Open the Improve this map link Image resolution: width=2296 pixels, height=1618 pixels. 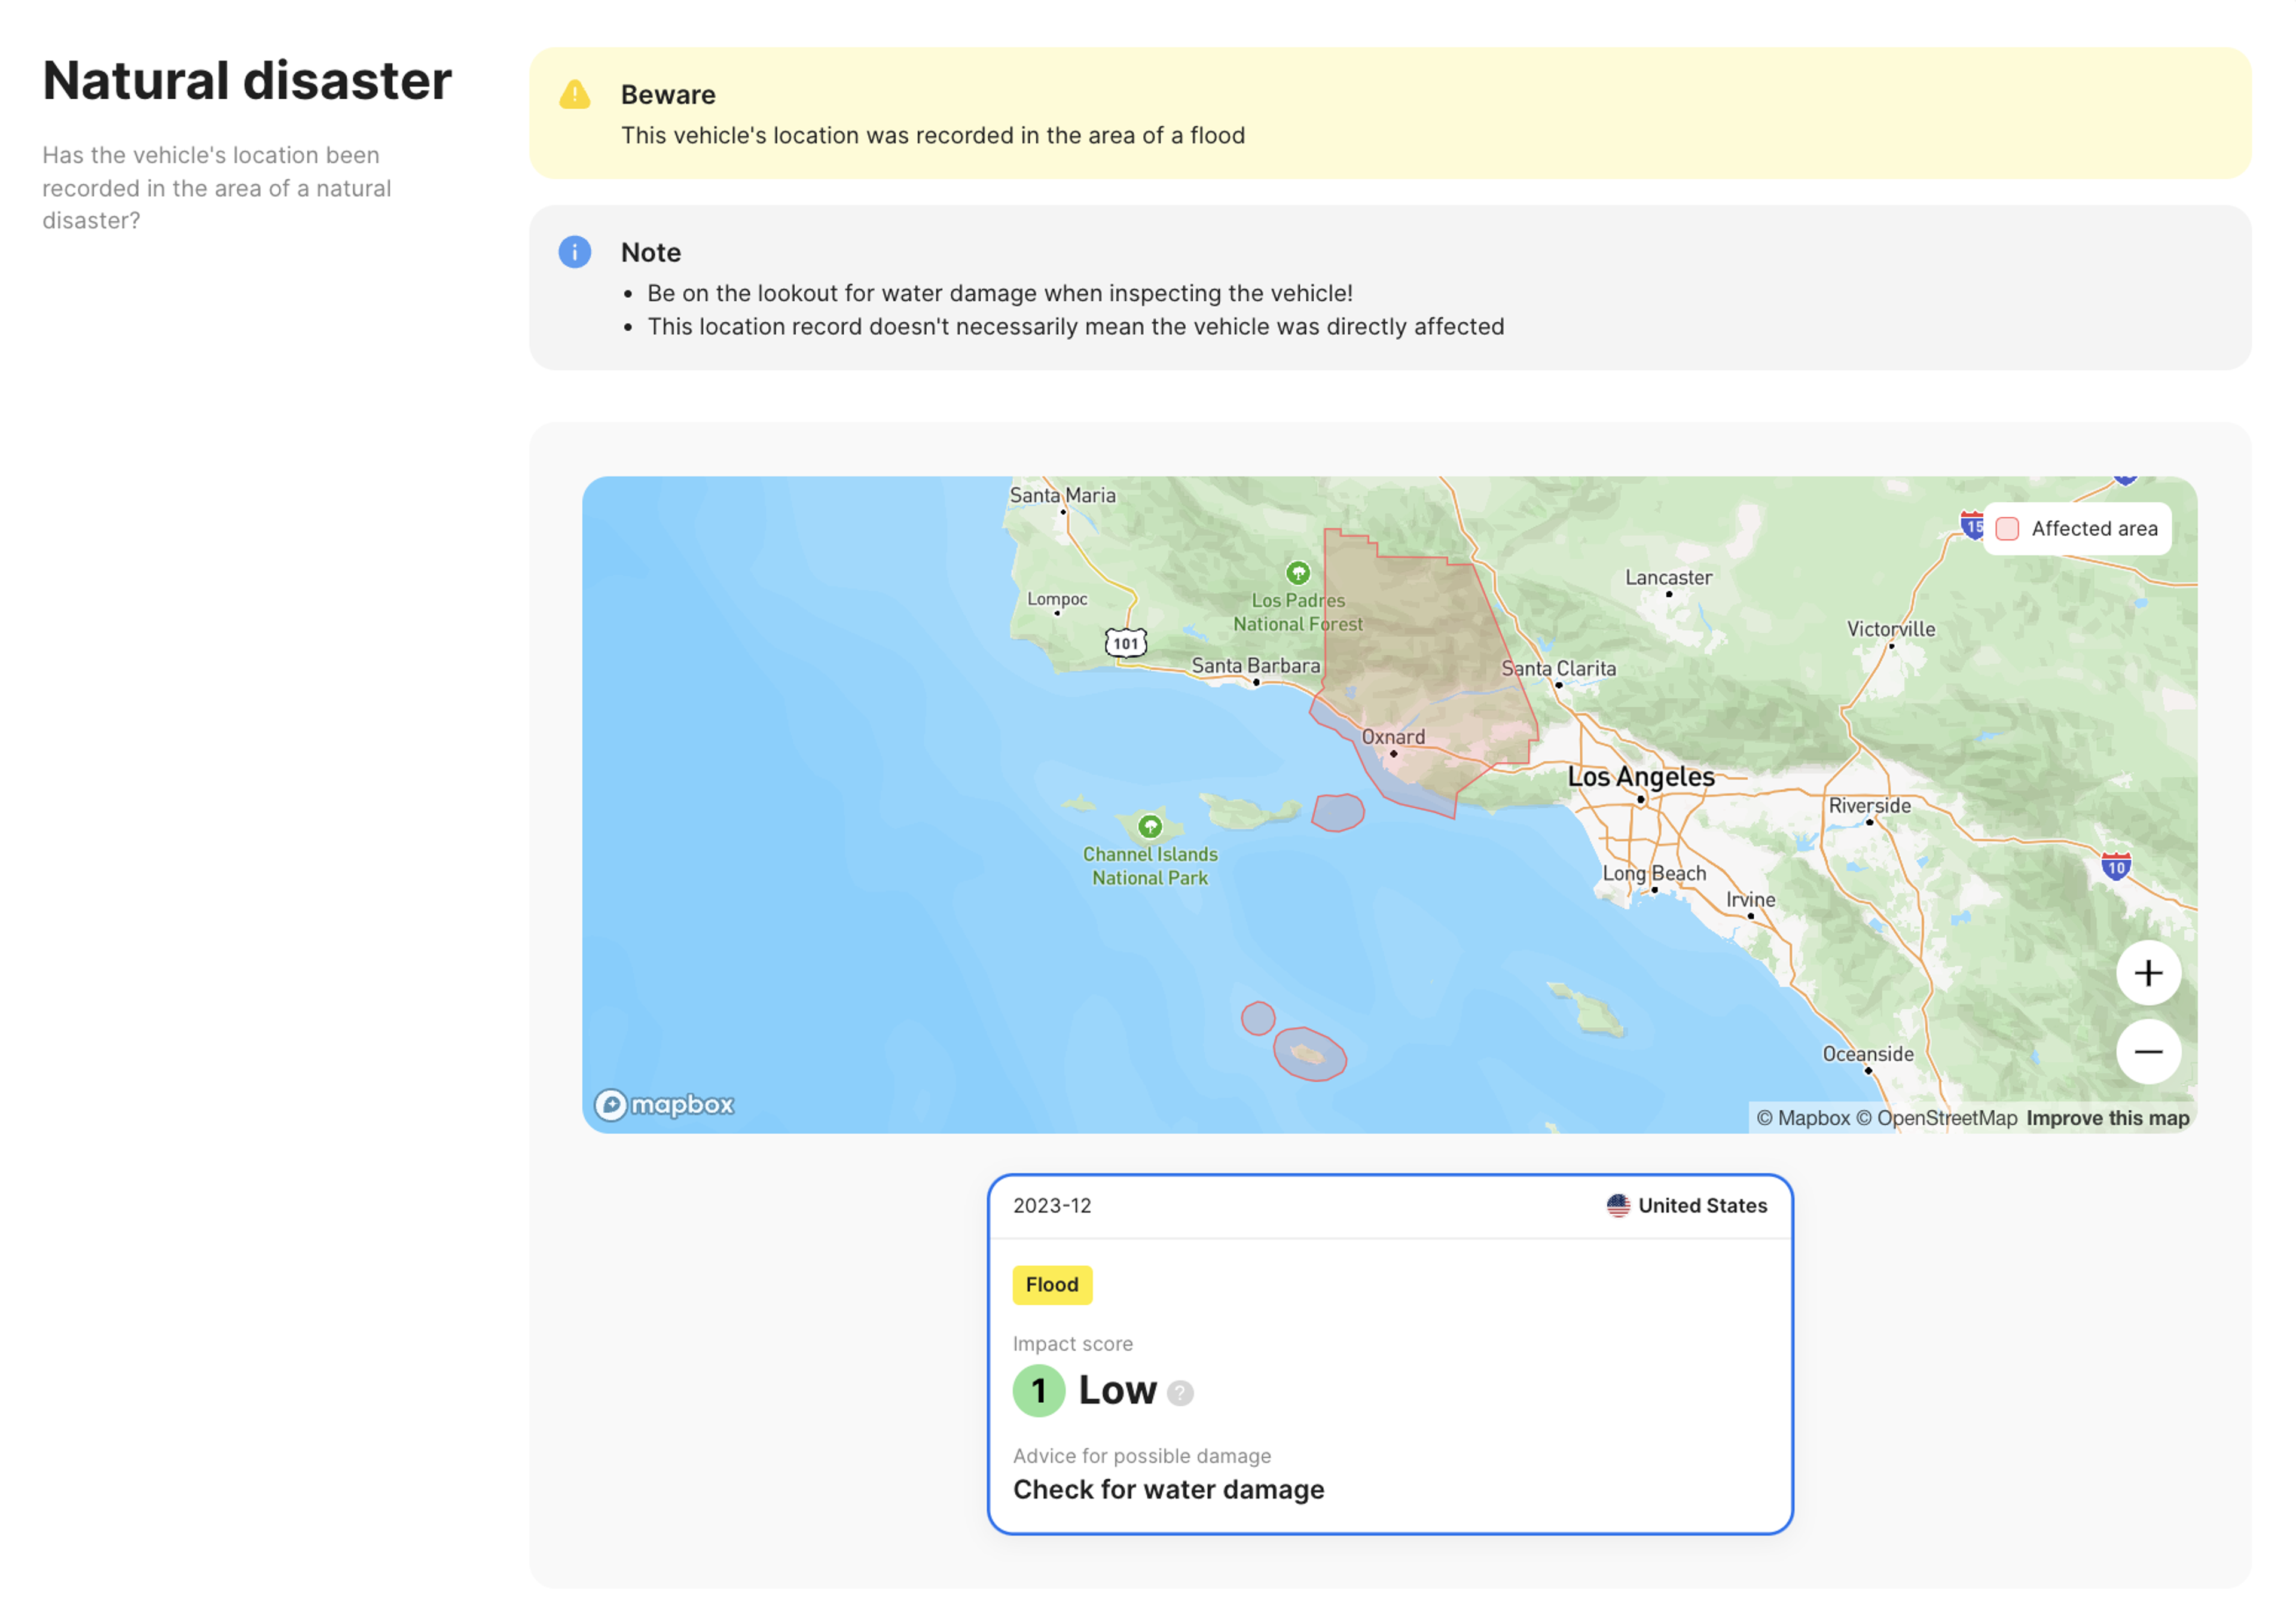coord(2107,1118)
